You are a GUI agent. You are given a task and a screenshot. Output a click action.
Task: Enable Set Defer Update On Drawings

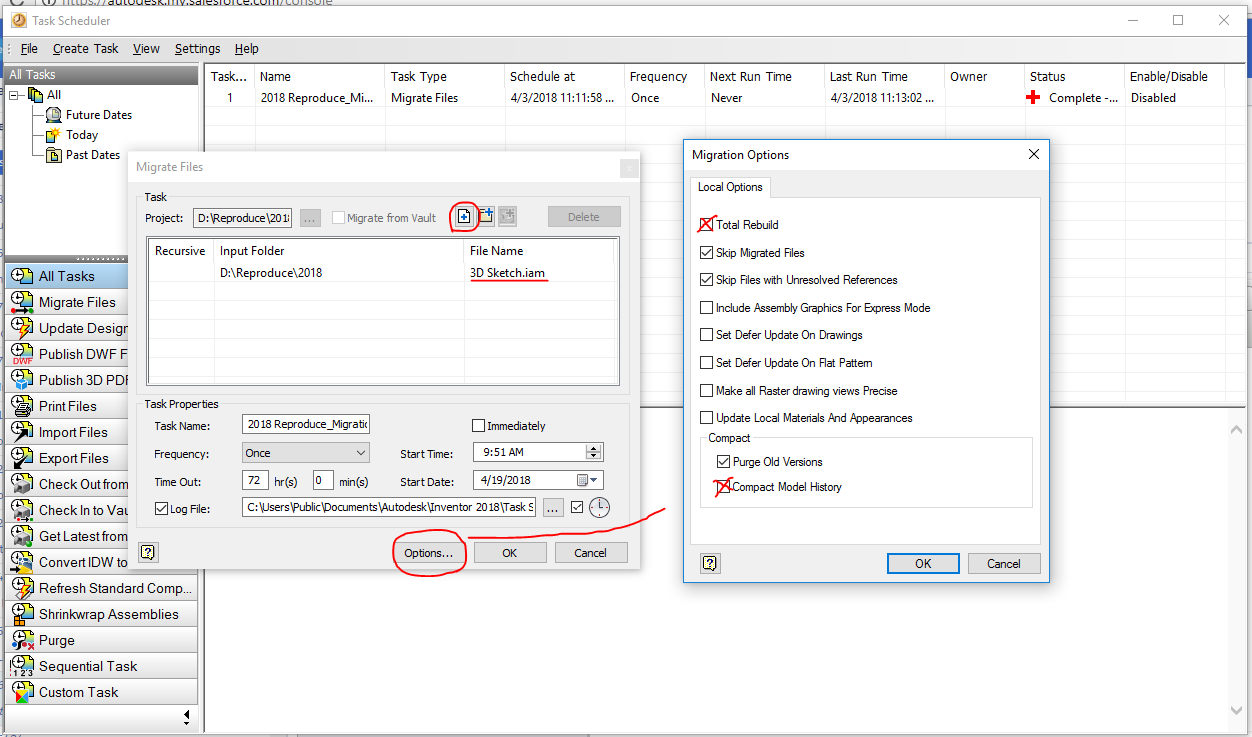tap(707, 335)
